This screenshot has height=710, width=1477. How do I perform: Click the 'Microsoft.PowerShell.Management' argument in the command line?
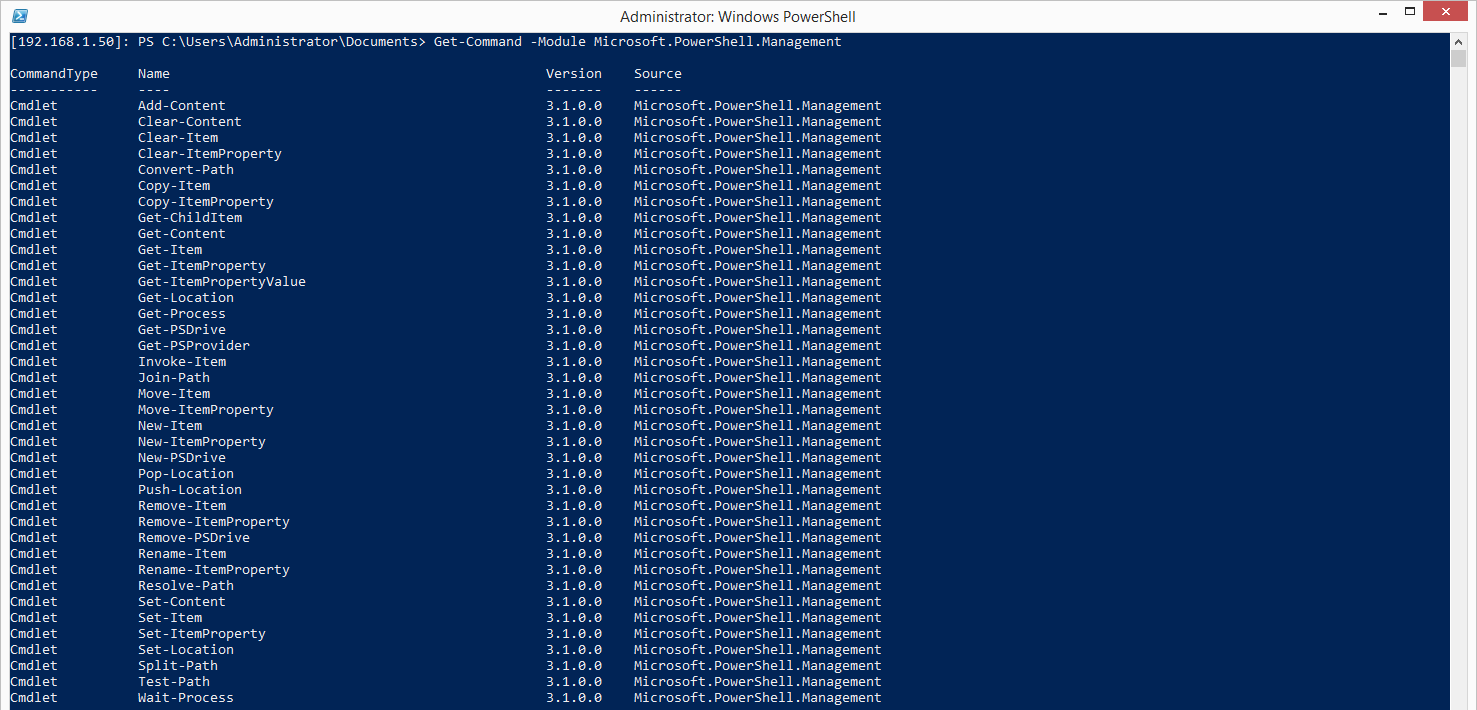tap(718, 42)
